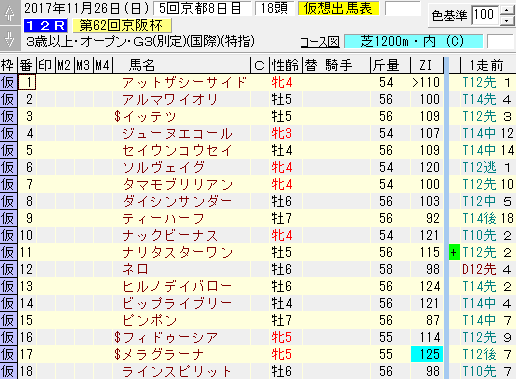Select the 12R race number tab
This screenshot has width=516, height=379.
click(46, 25)
